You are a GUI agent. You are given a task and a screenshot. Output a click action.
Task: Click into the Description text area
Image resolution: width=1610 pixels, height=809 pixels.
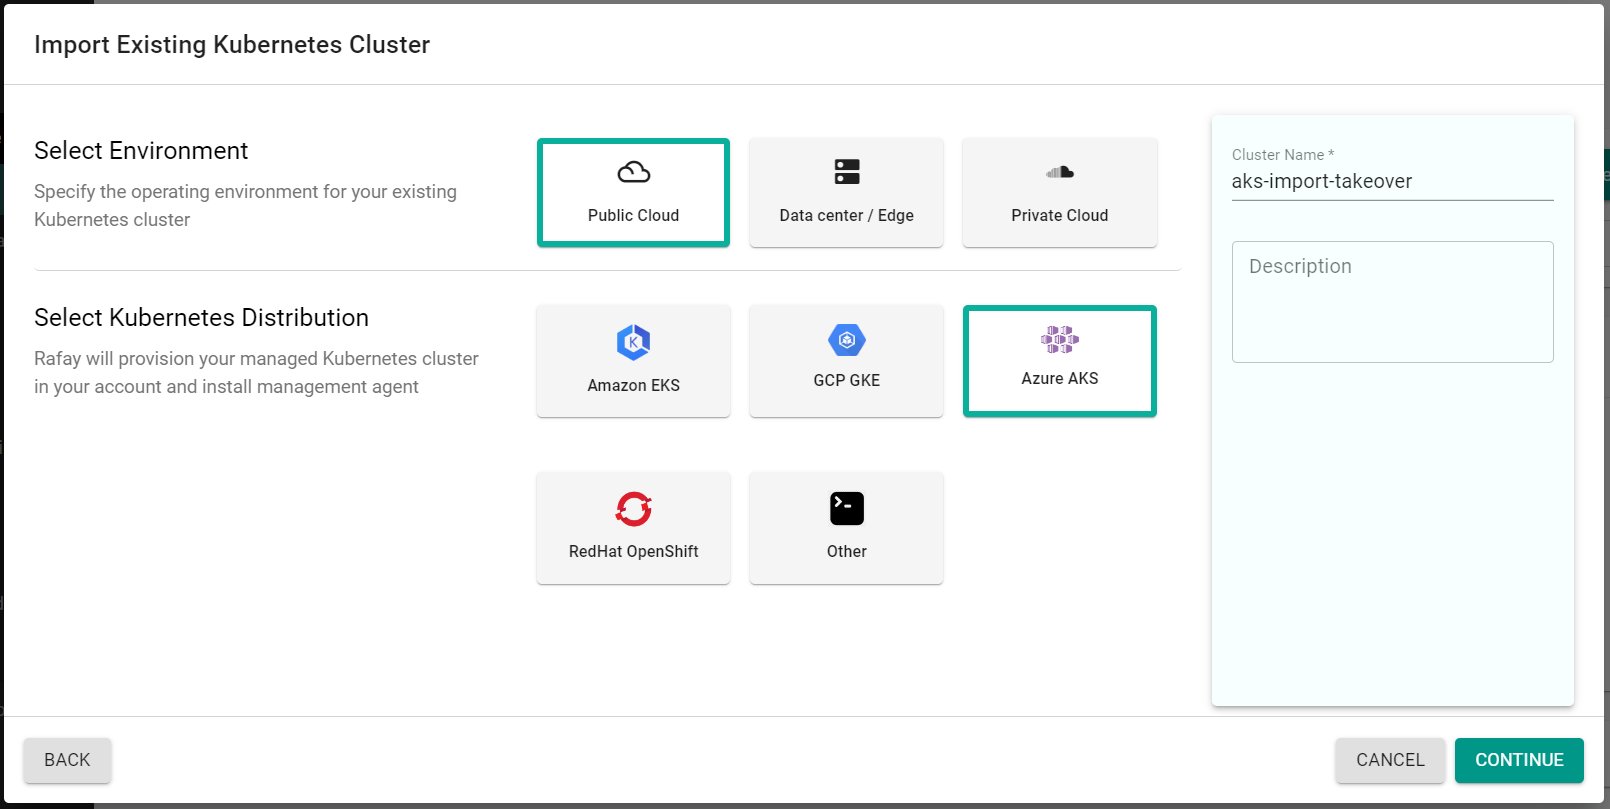click(1393, 302)
